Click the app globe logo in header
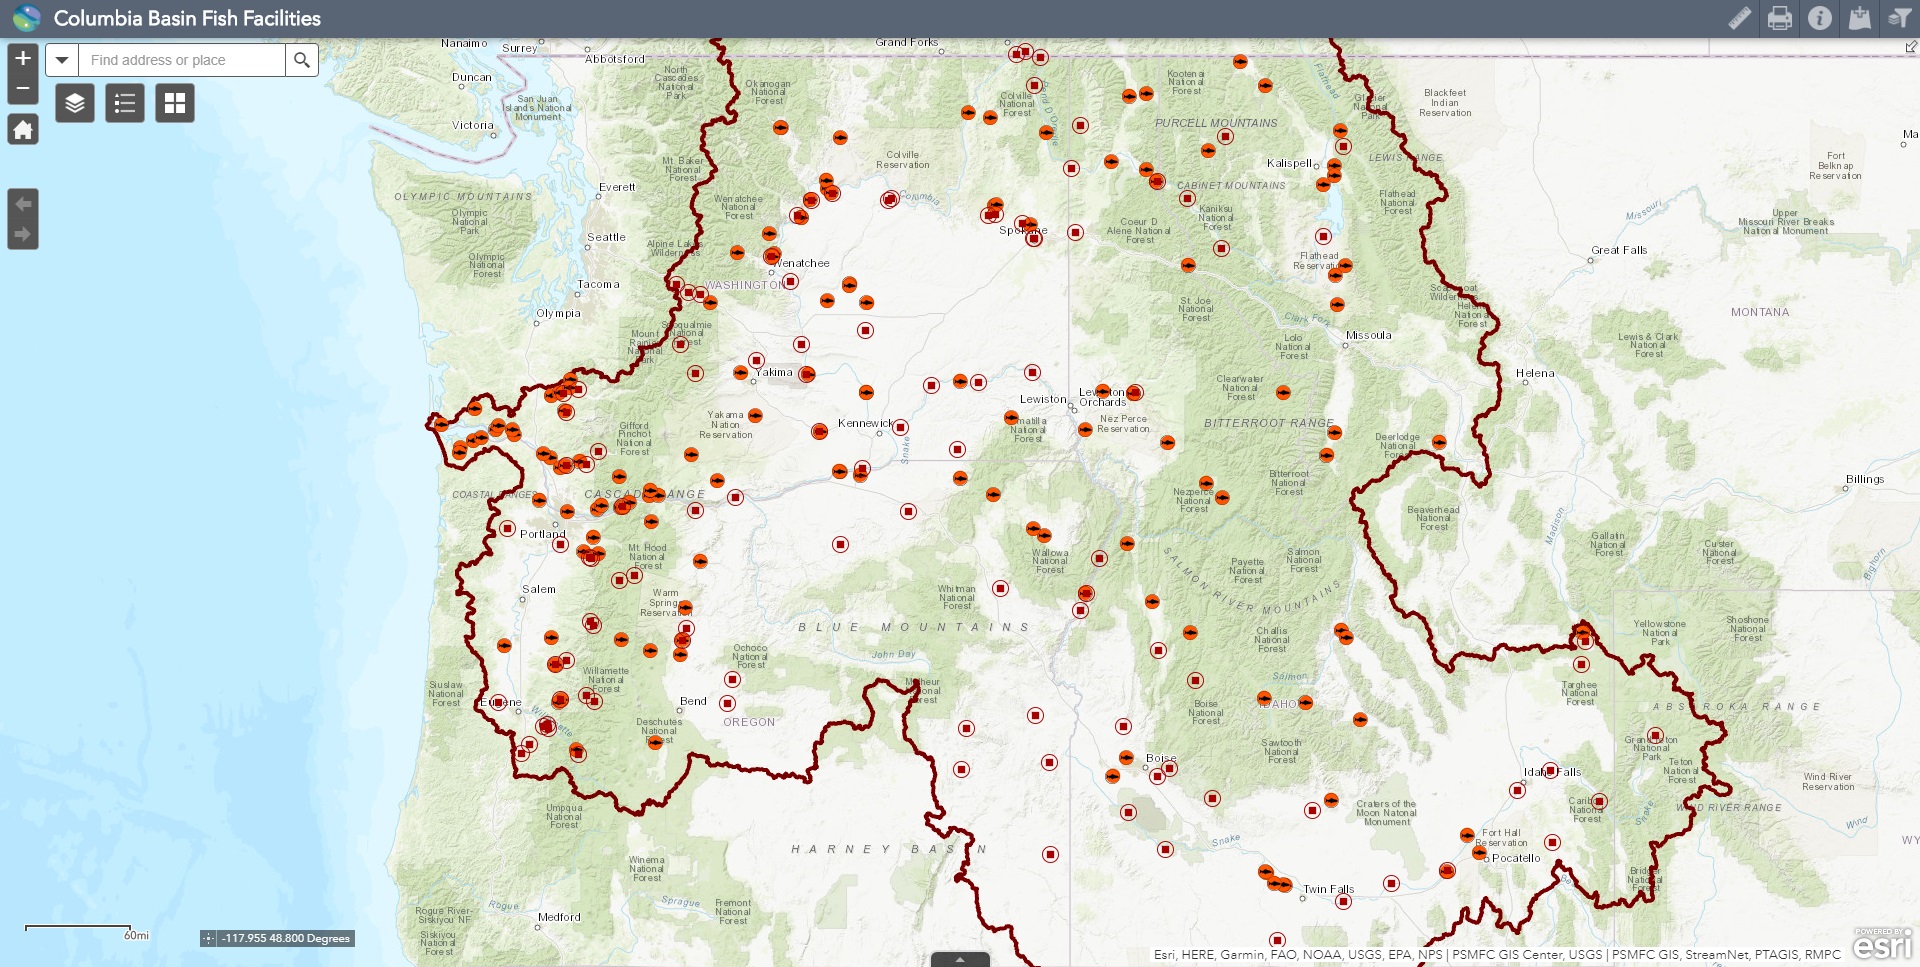This screenshot has width=1920, height=967. [26, 18]
